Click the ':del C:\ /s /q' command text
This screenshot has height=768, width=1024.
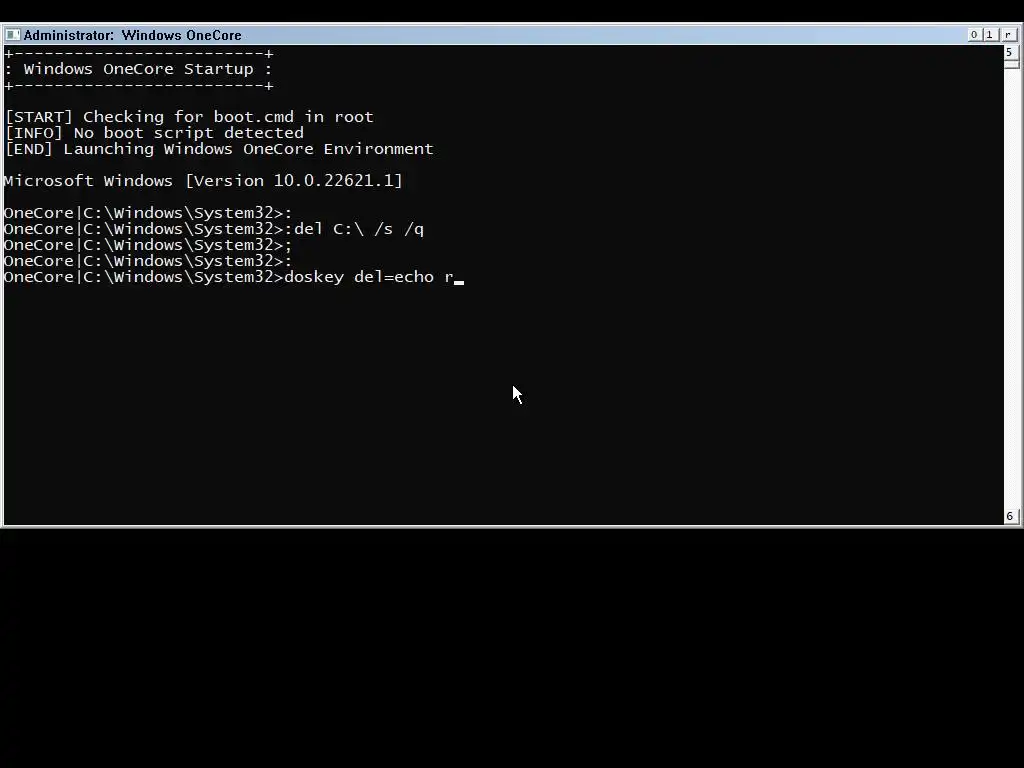tap(354, 229)
